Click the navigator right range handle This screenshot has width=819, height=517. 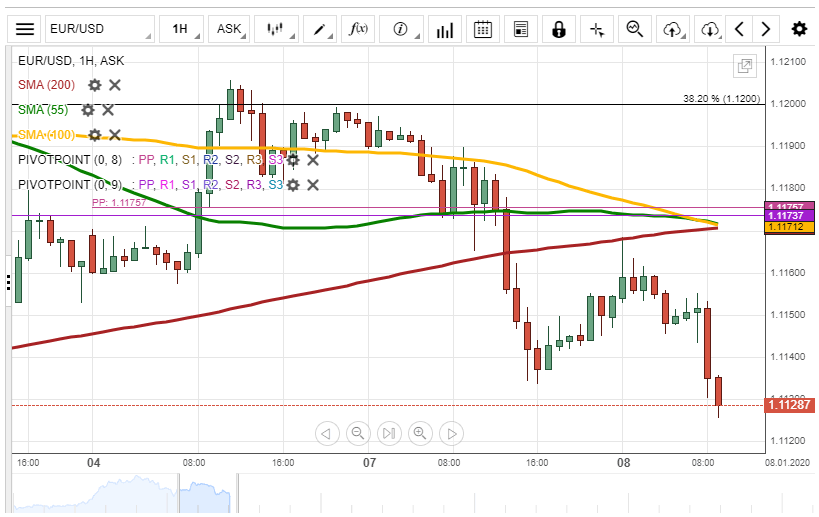coord(237,493)
